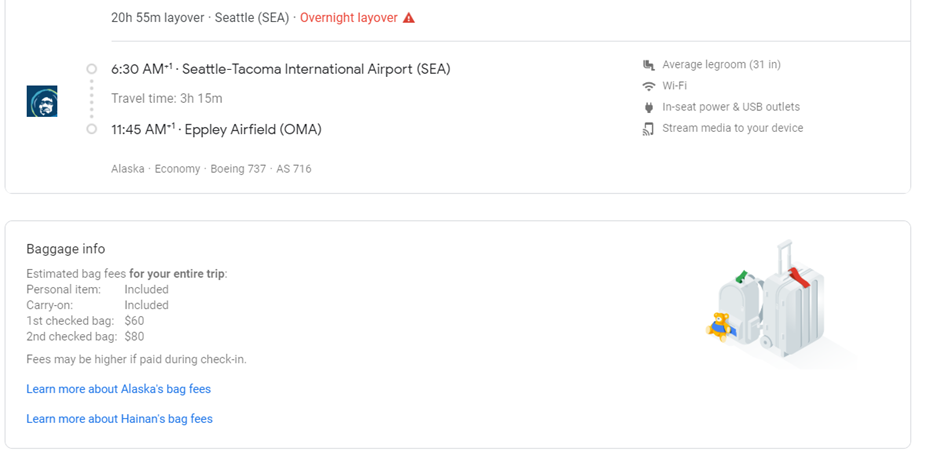Click the Alaska Airlines logo icon
The width and height of the screenshot is (937, 455).
coord(41,101)
